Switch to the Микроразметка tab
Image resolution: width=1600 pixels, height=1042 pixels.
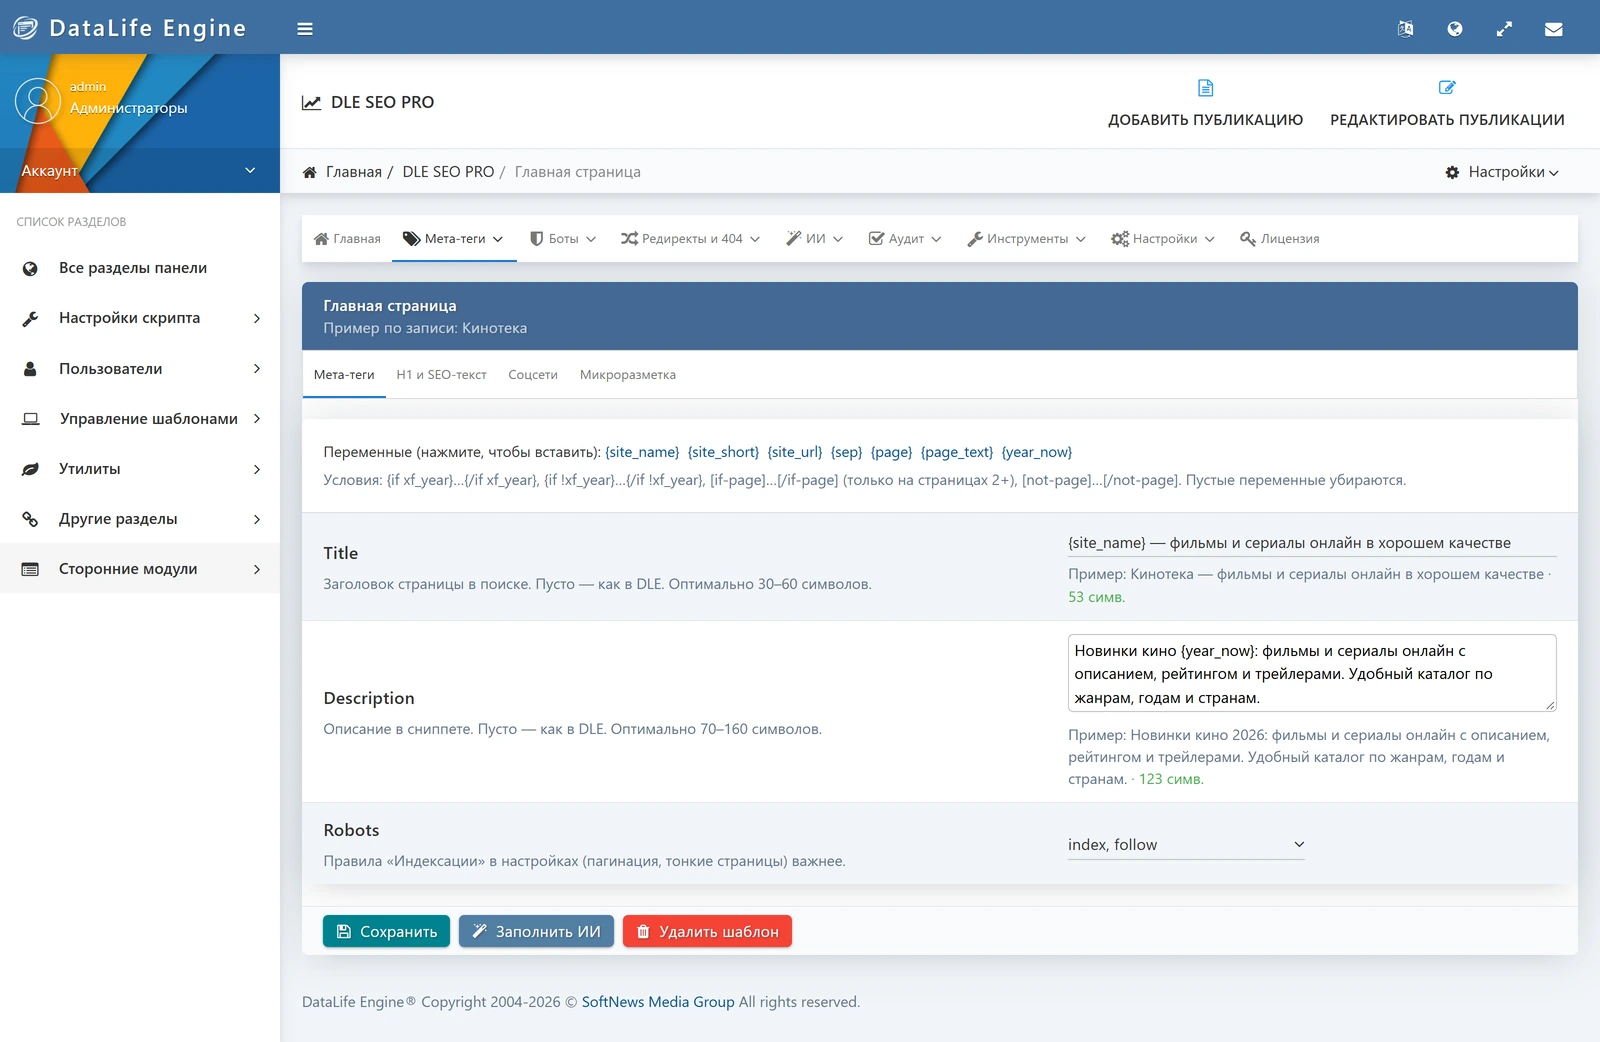point(628,375)
